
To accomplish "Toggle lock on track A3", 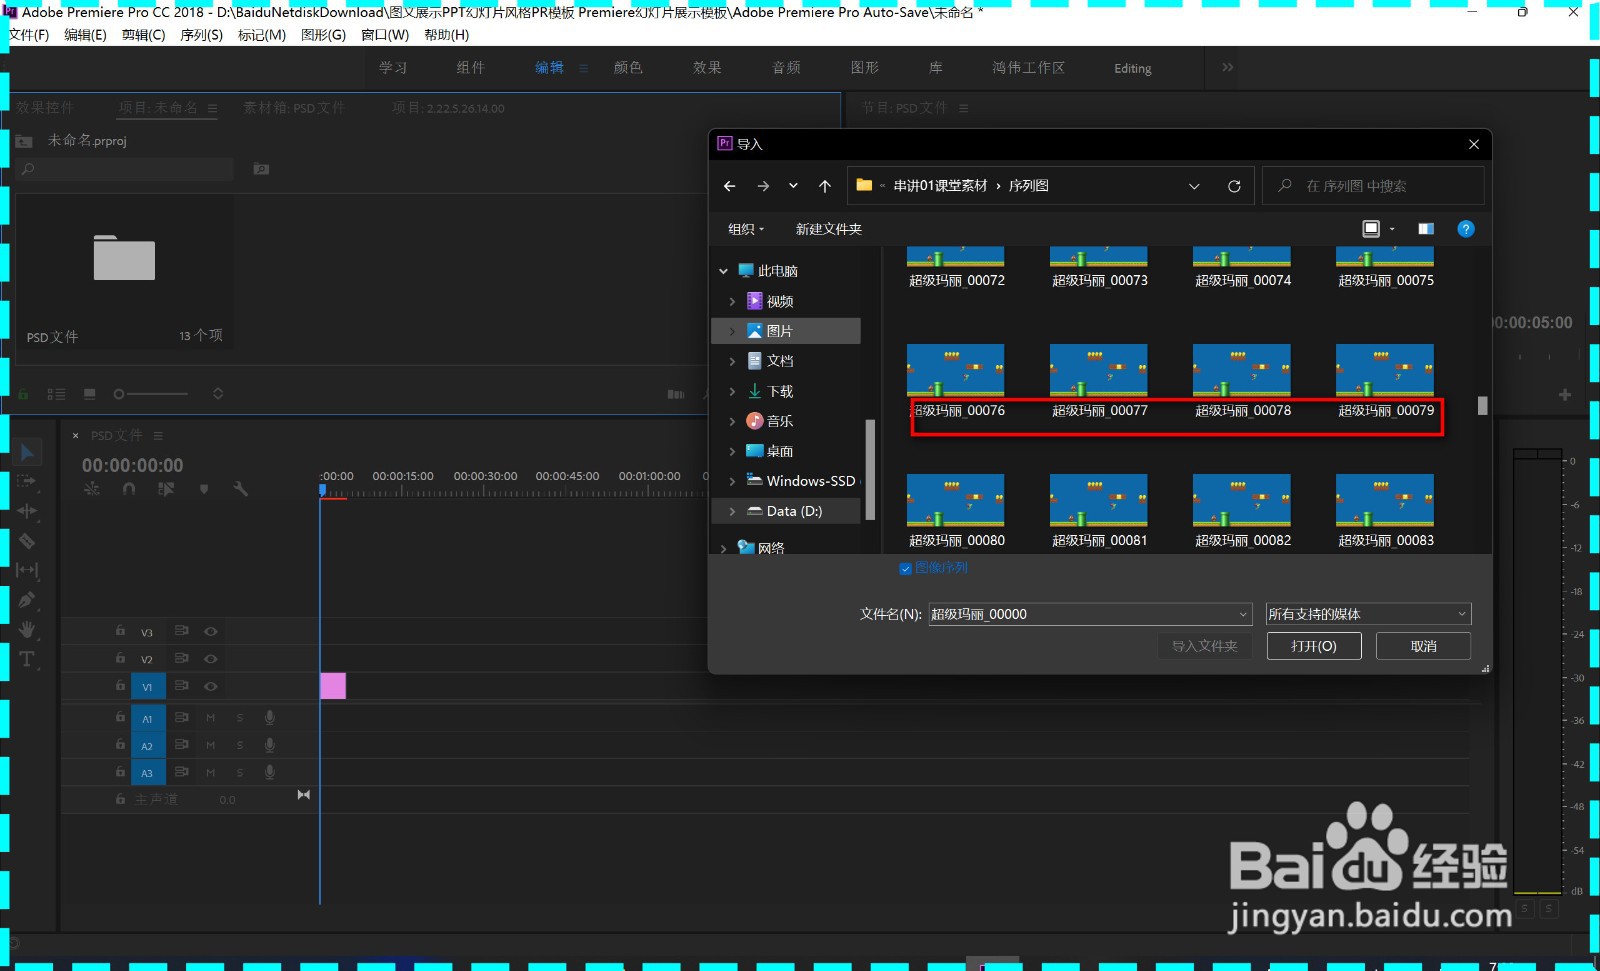I will click(x=120, y=772).
